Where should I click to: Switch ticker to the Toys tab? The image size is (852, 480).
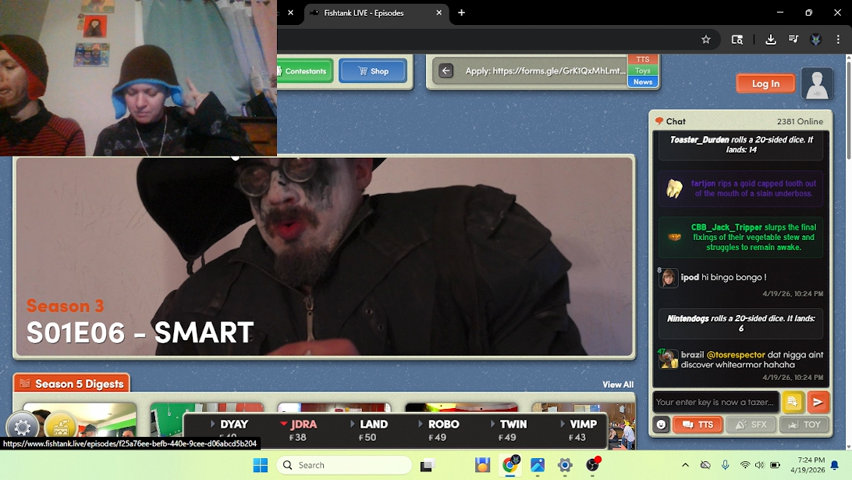[643, 71]
